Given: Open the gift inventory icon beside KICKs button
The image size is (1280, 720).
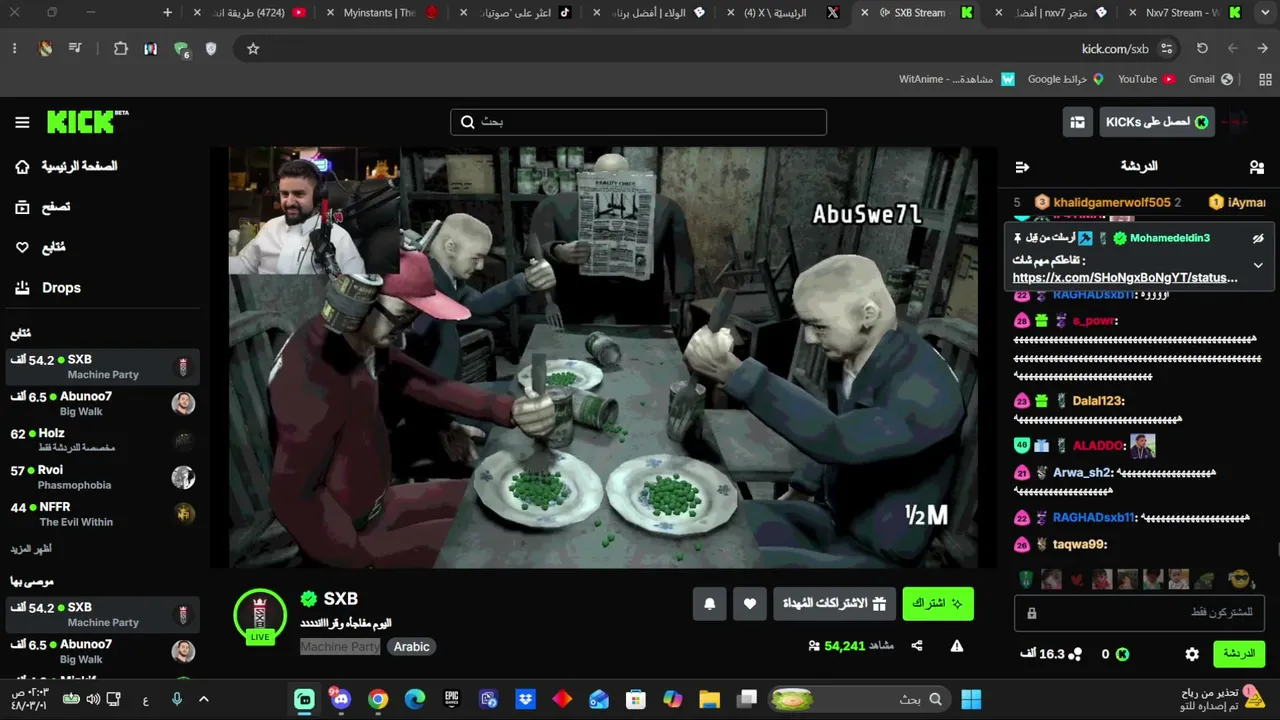Looking at the screenshot, I should point(1077,122).
